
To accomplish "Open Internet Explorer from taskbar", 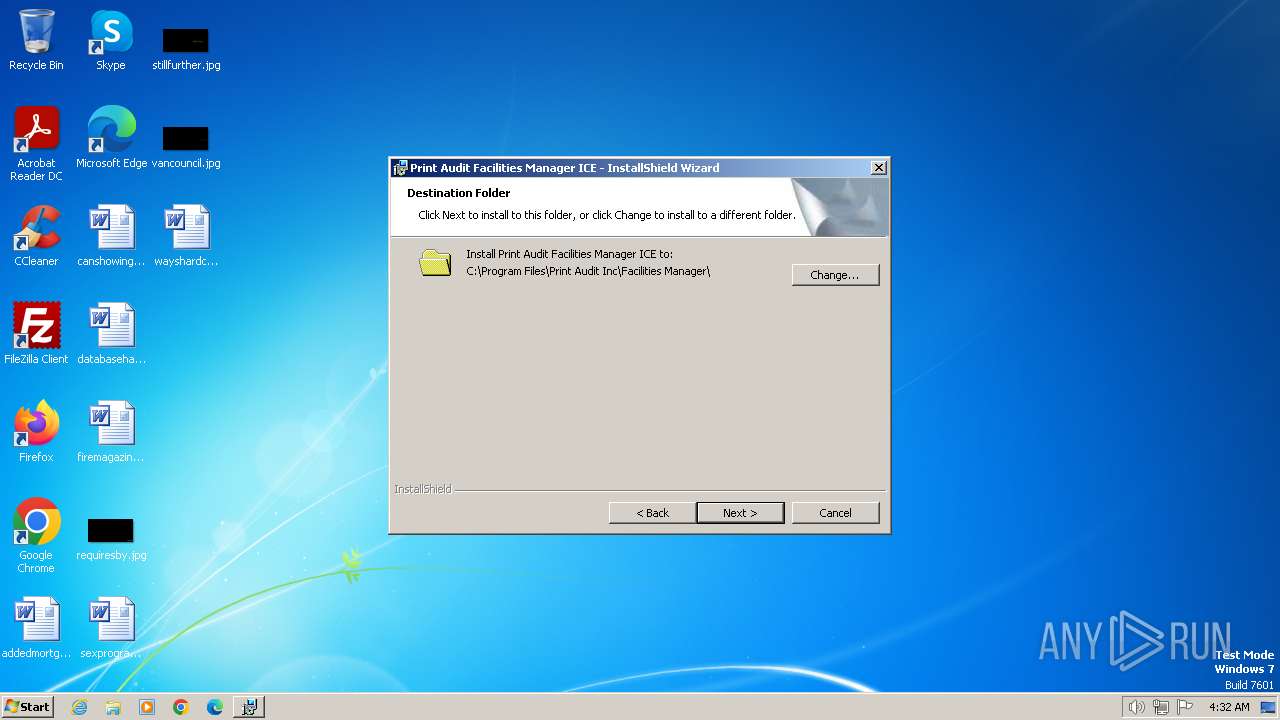I will coord(80,707).
